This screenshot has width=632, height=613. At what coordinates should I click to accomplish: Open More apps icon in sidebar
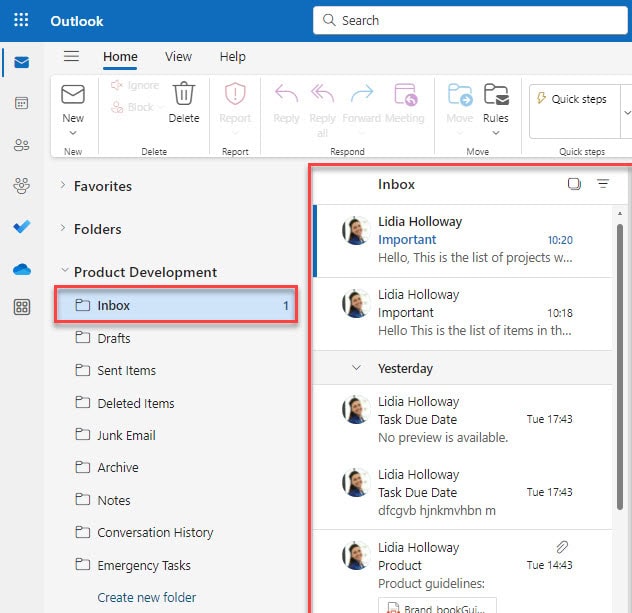21,307
